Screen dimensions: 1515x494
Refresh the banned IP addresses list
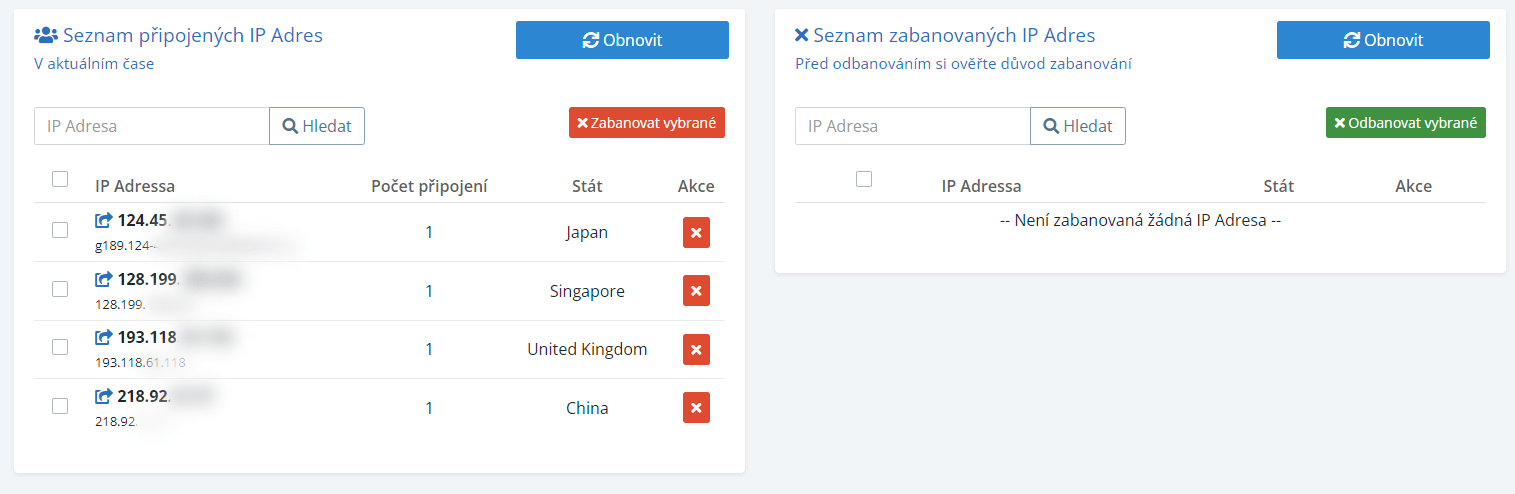[x=1383, y=40]
